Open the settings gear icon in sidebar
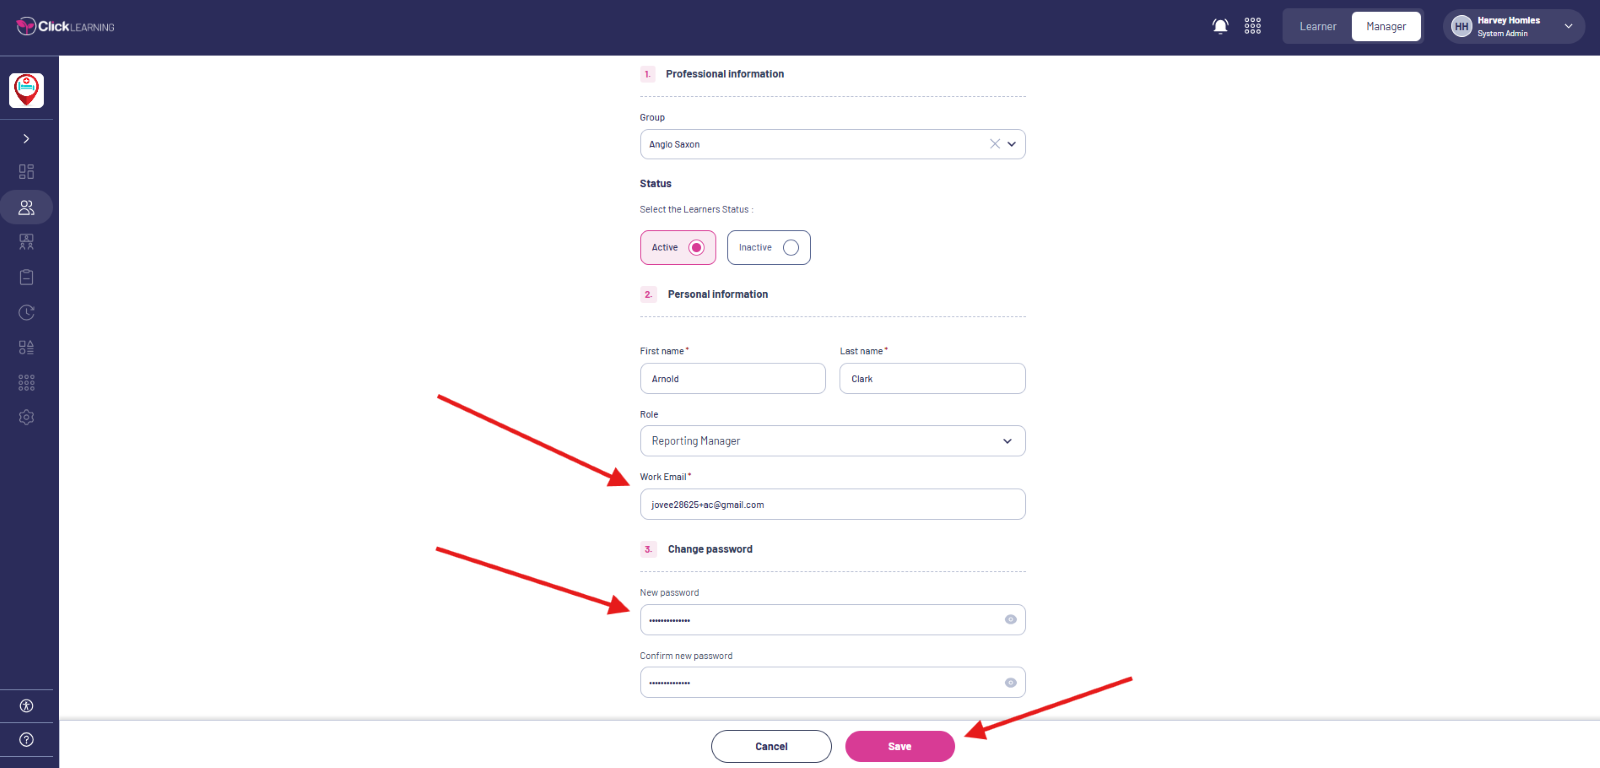 pos(26,417)
